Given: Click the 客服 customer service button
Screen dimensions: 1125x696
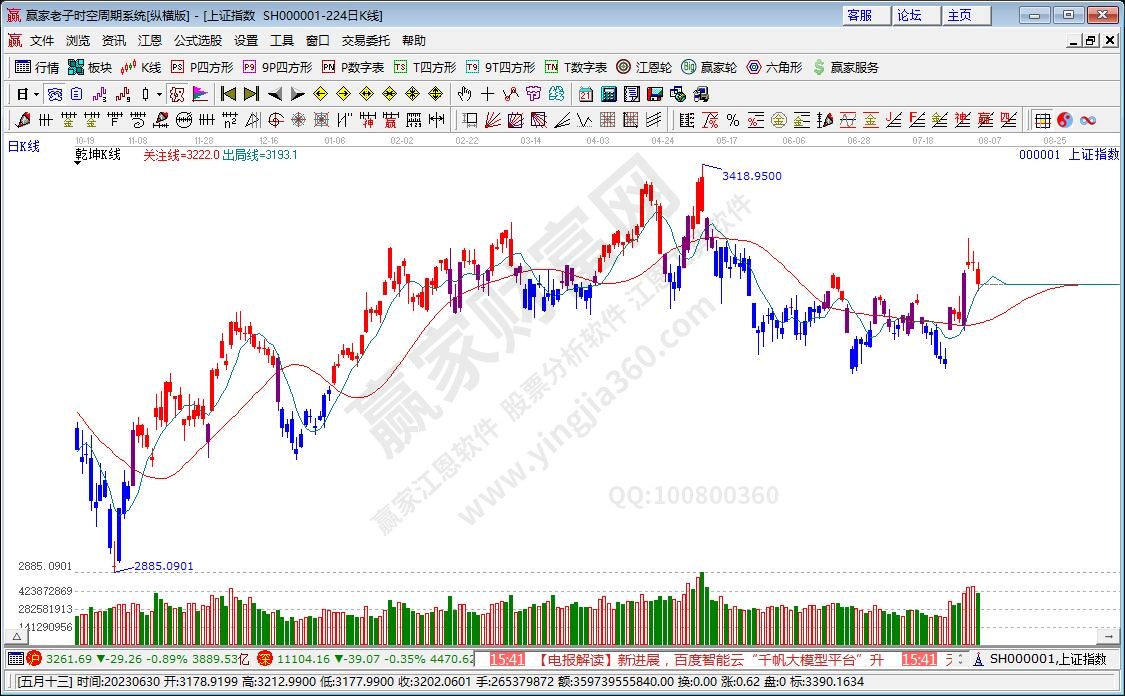Looking at the screenshot, I should 860,15.
